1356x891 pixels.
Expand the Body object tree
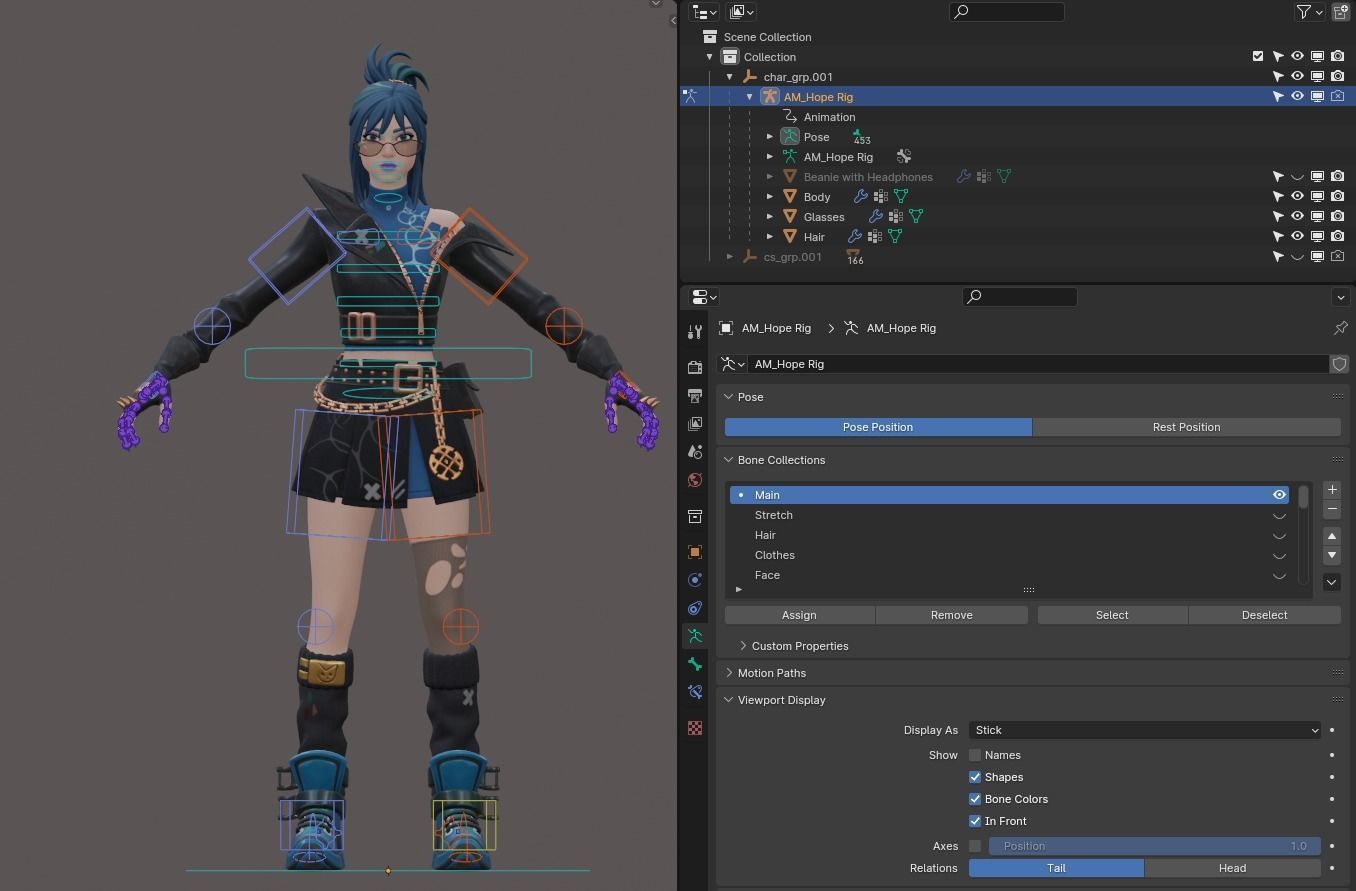(x=770, y=197)
